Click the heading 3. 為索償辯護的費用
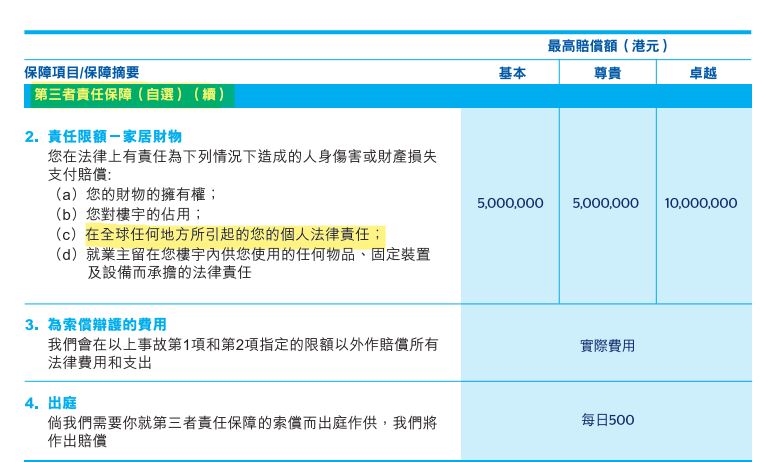Image resolution: width=778 pixels, height=462 pixels. click(x=96, y=325)
